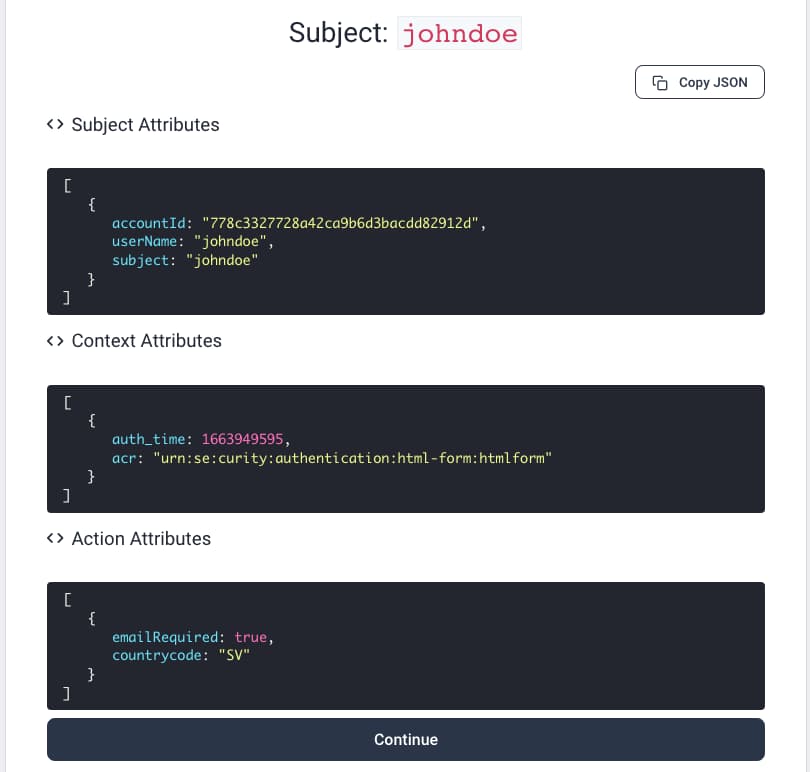Click the copy icon inside the Copy JSON button
Screen dimensions: 810x772
coord(659,82)
